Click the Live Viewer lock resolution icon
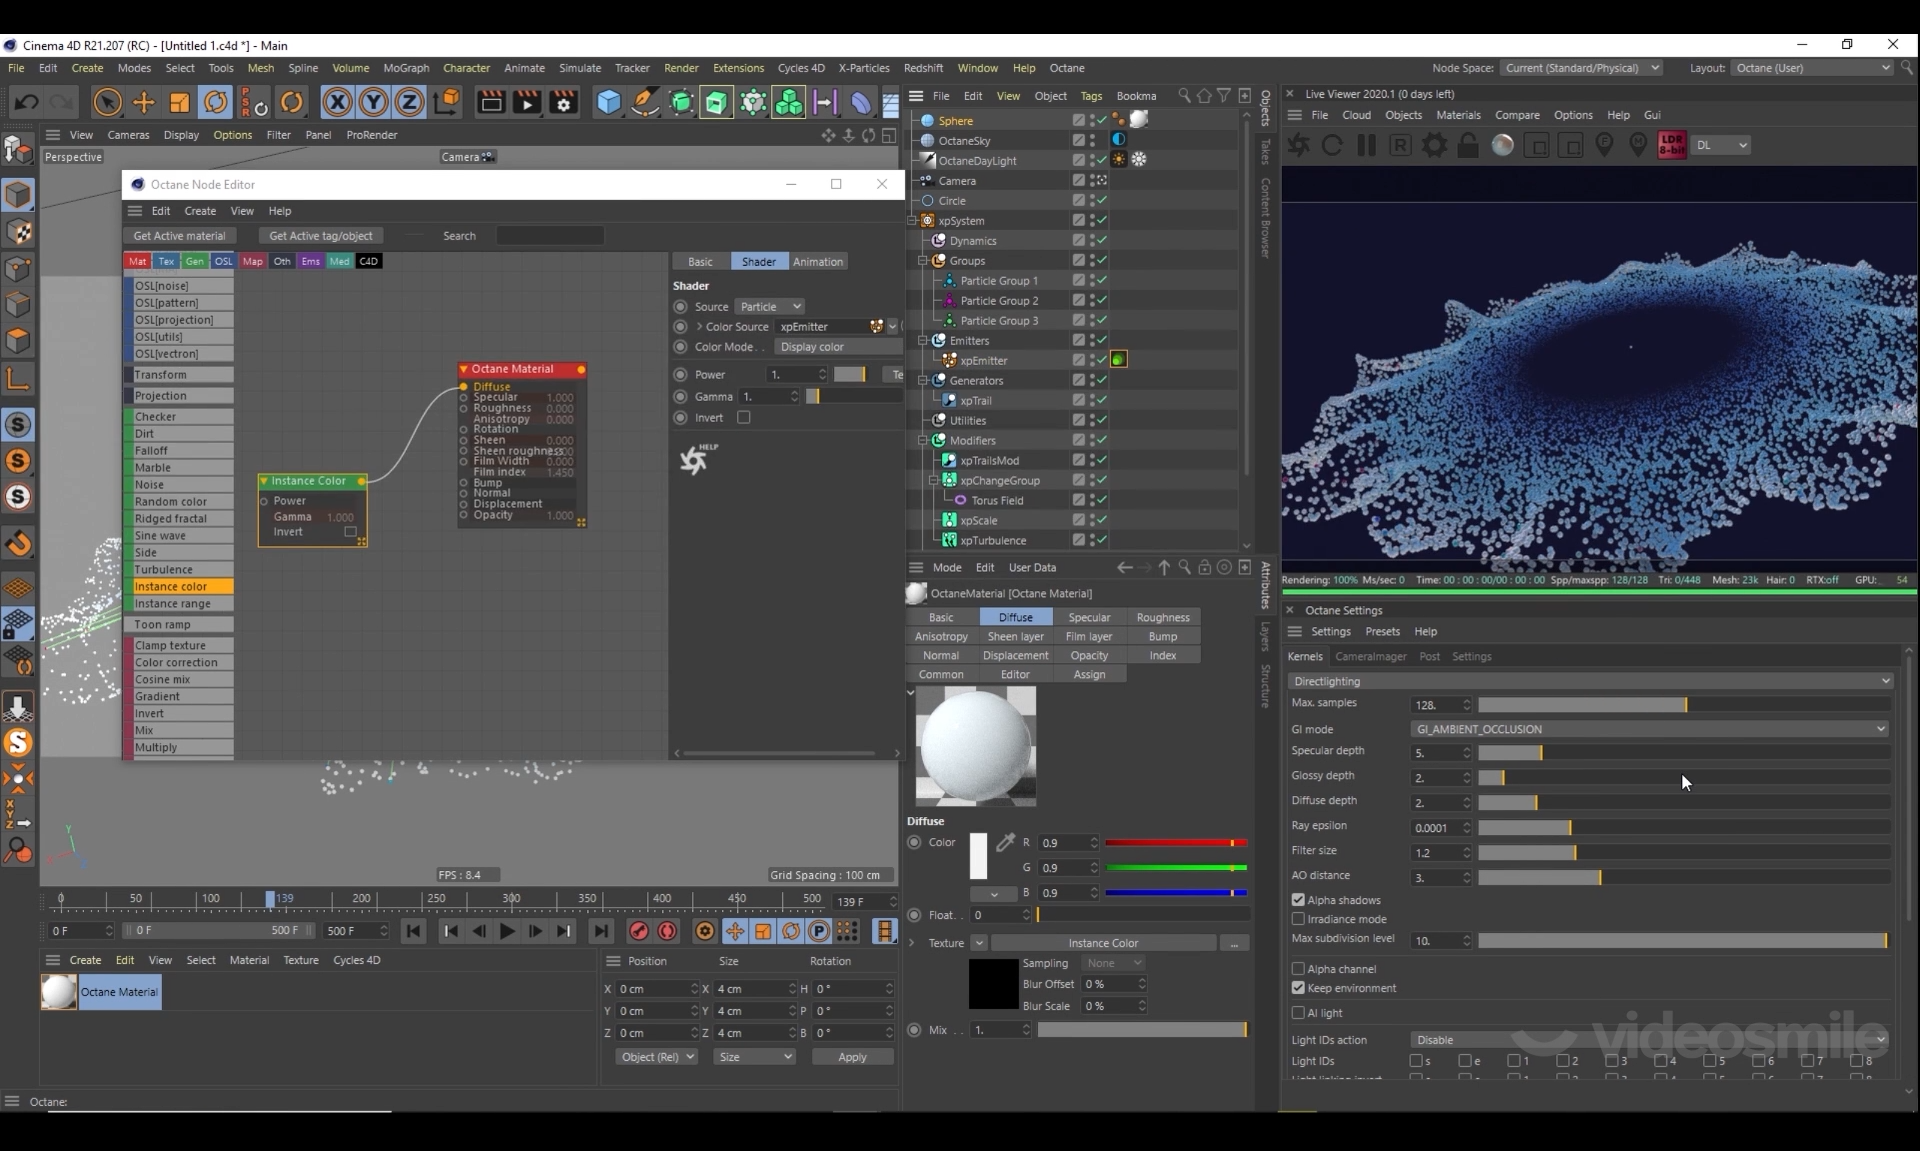The width and height of the screenshot is (1920, 1151). [1468, 145]
